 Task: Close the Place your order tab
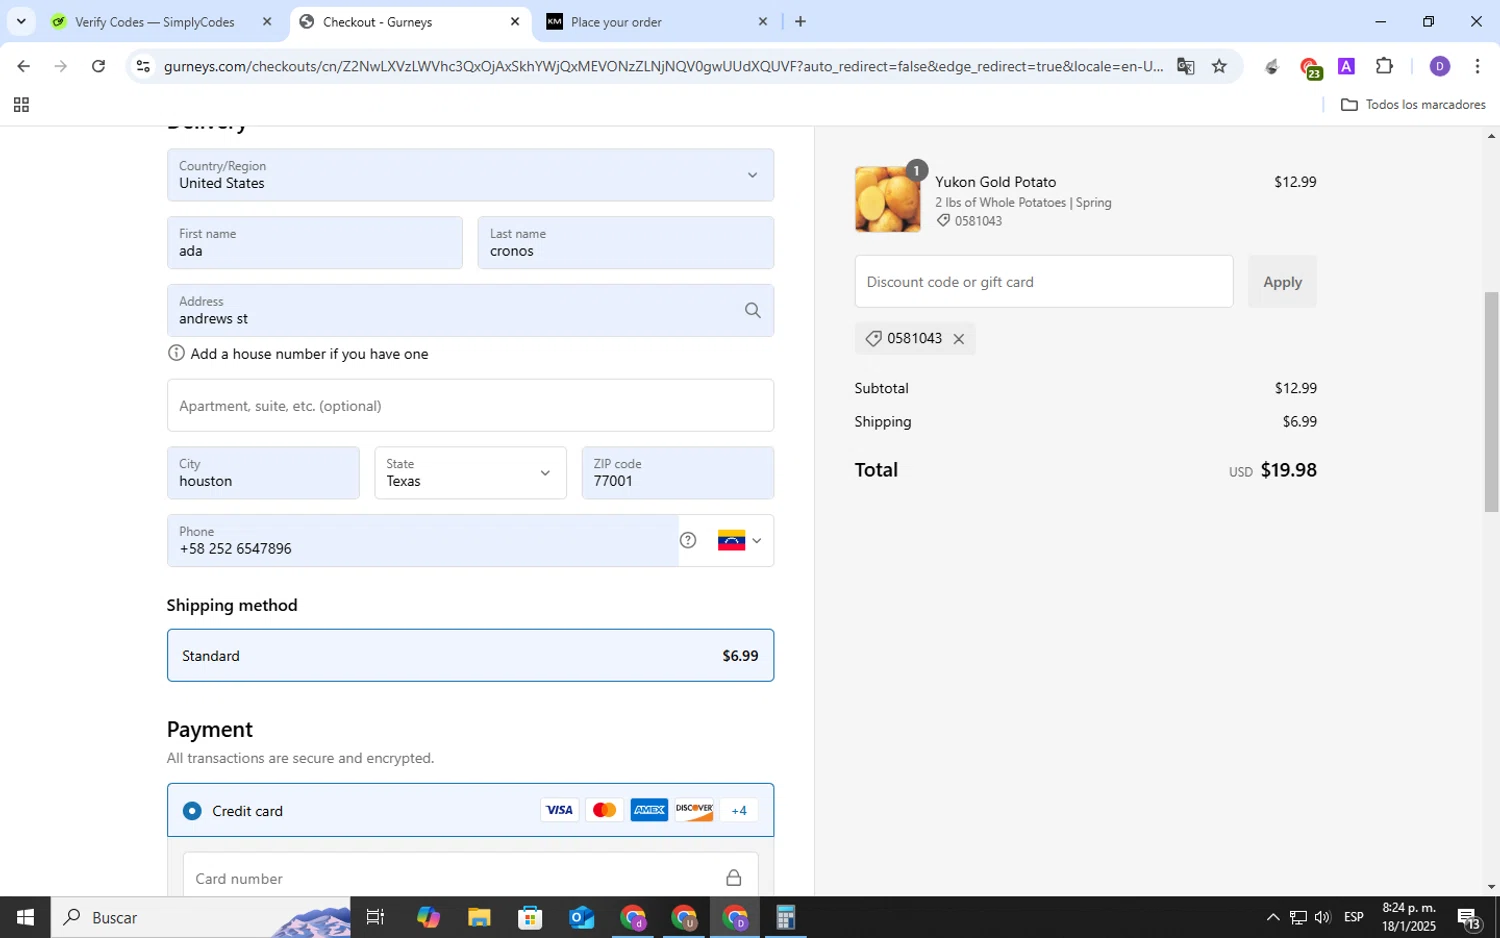click(763, 21)
